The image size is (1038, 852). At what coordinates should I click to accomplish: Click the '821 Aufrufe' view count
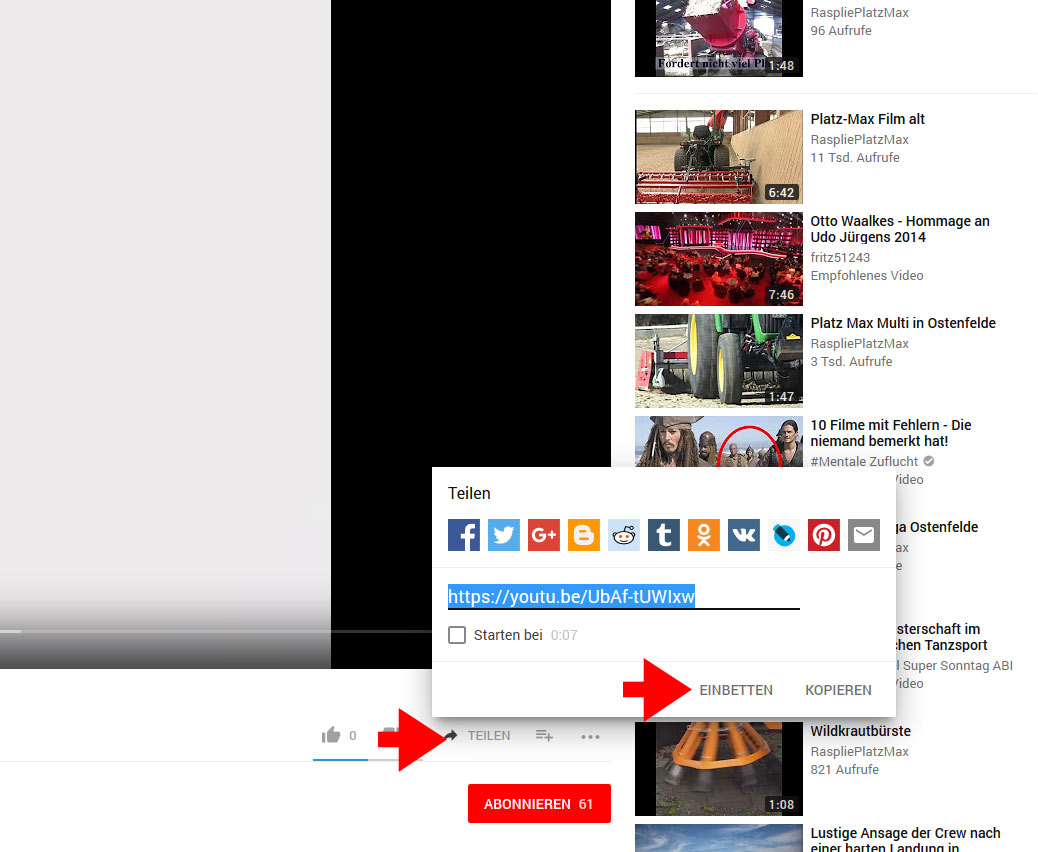pos(845,769)
